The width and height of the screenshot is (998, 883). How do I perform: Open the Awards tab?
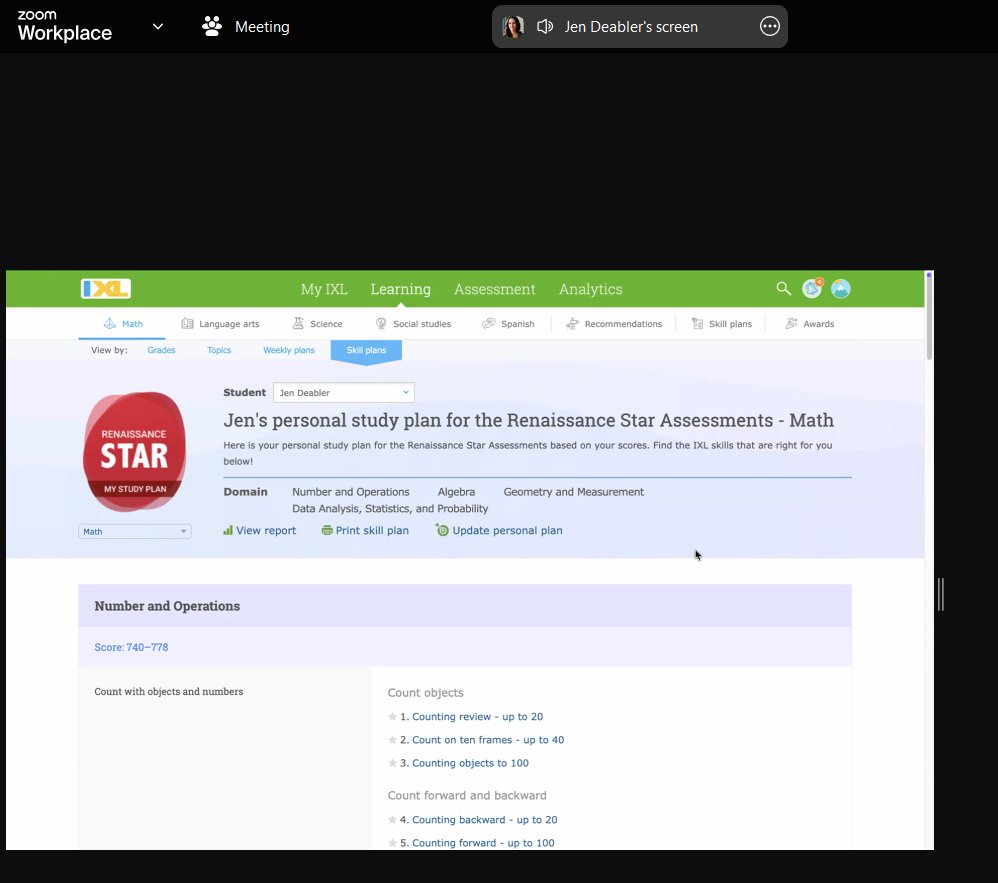click(810, 323)
